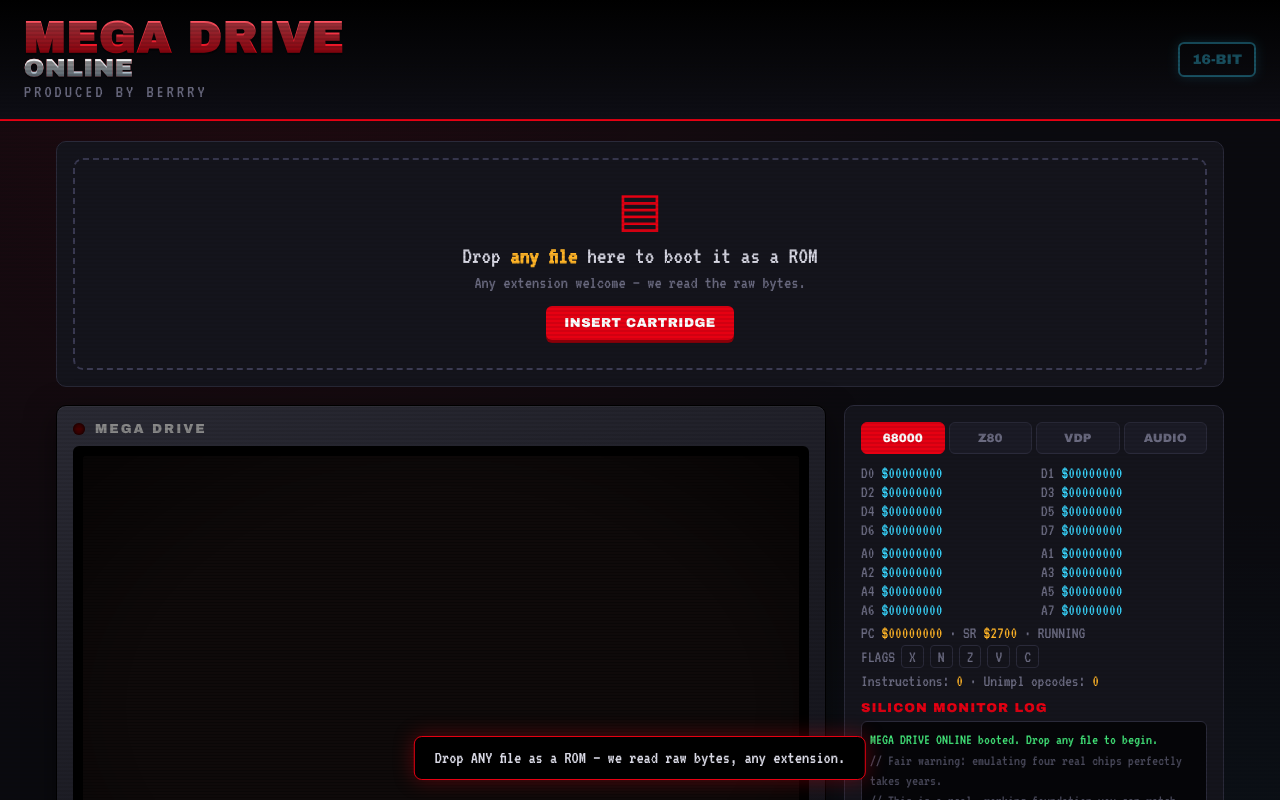Click the INSERT CARTRIDGE button
Screen dimensions: 1280x800
640,323
